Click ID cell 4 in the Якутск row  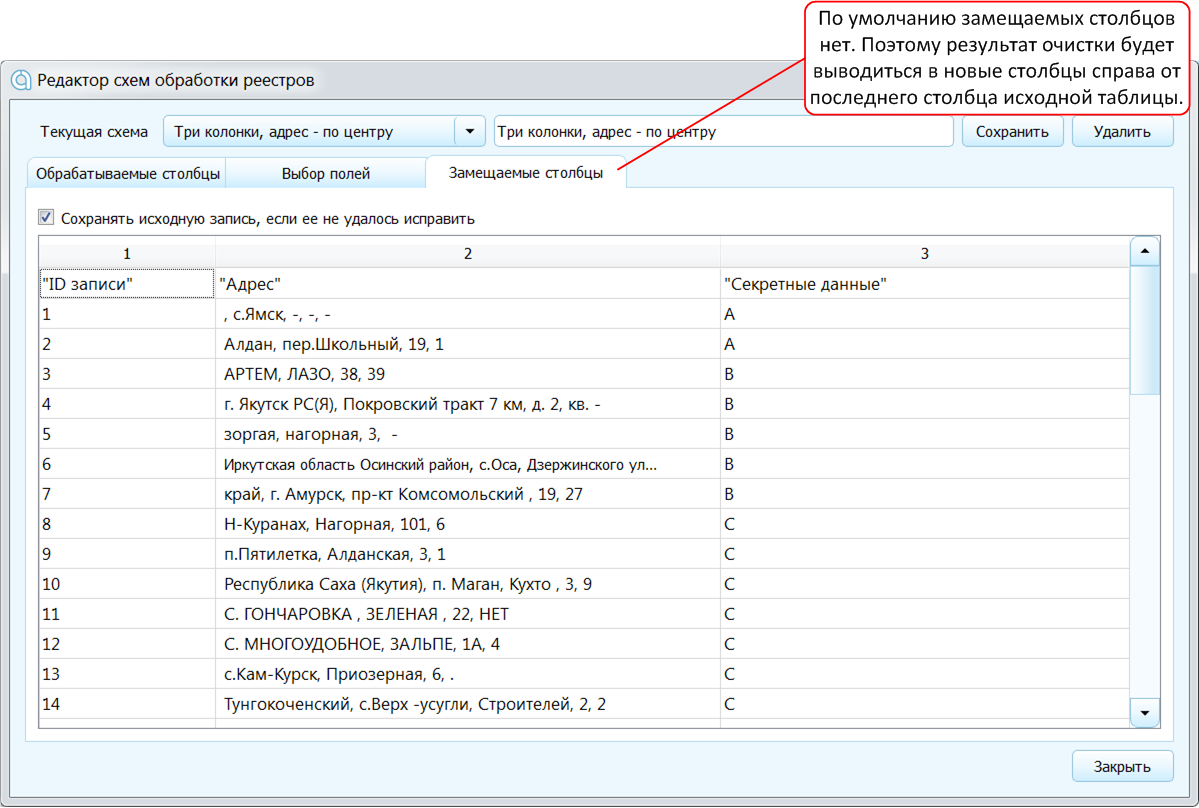pyautogui.click(x=127, y=404)
